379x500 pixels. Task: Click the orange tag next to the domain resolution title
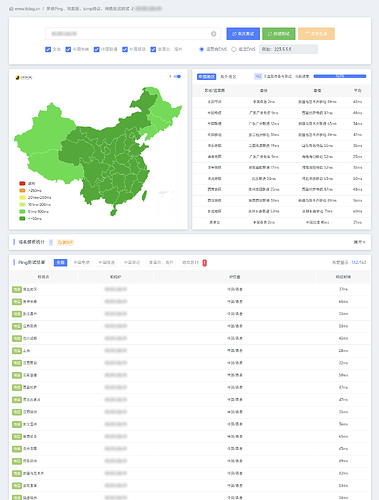[65, 242]
